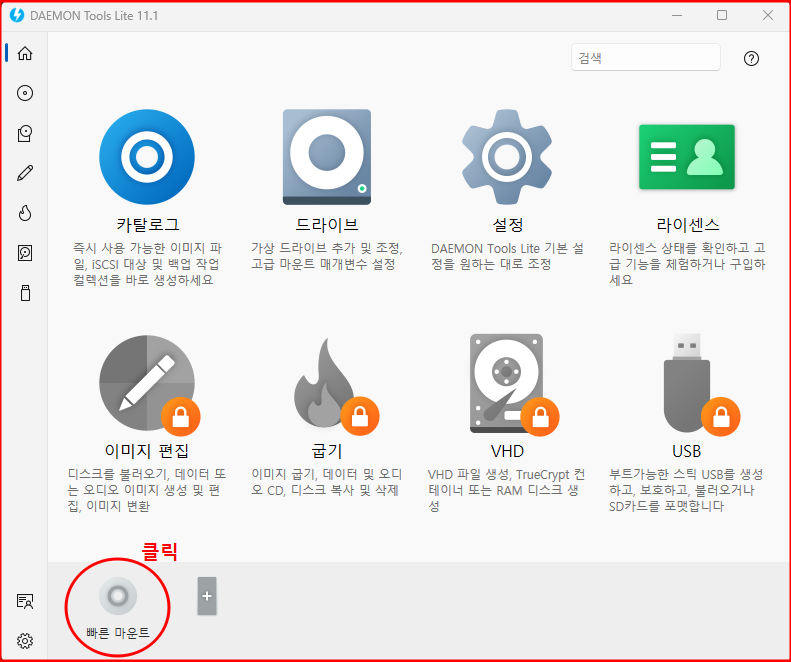Click the 빠른 마운트 quick mount disc

118,596
